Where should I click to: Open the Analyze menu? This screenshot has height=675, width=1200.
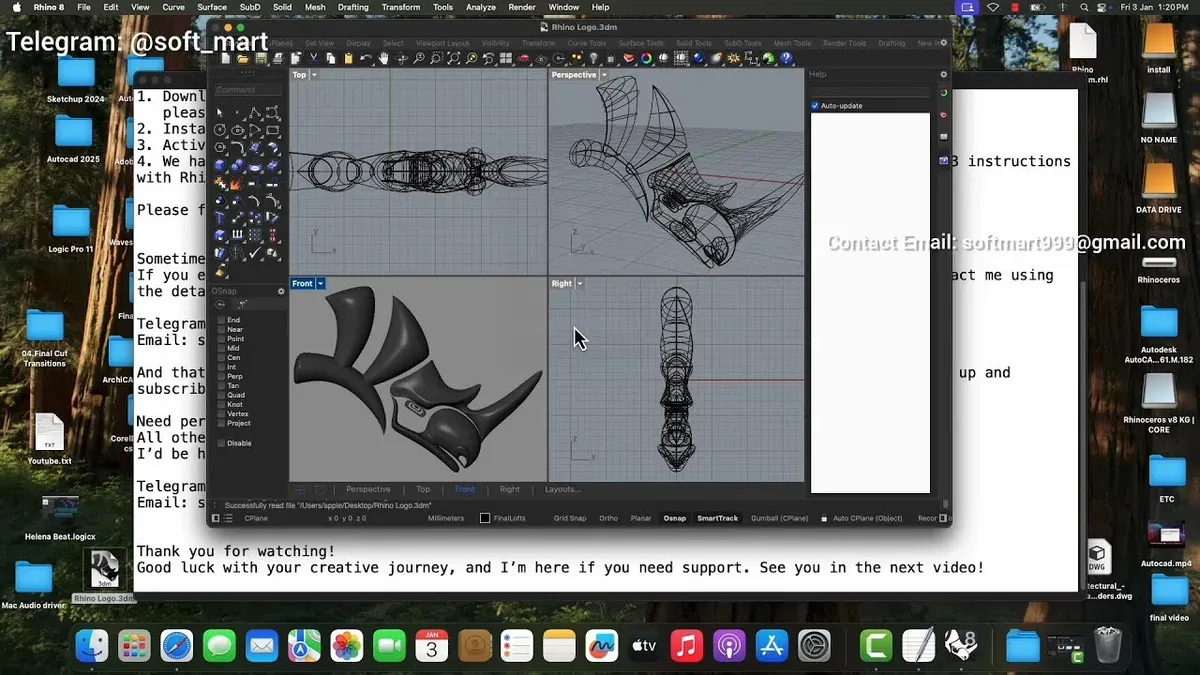coord(480,7)
